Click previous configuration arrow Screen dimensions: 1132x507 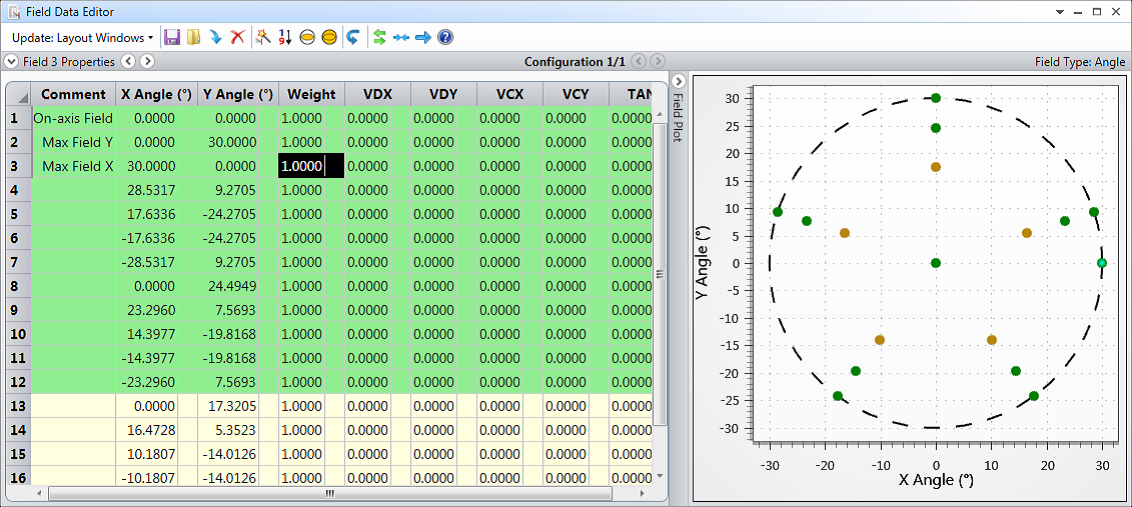(641, 61)
